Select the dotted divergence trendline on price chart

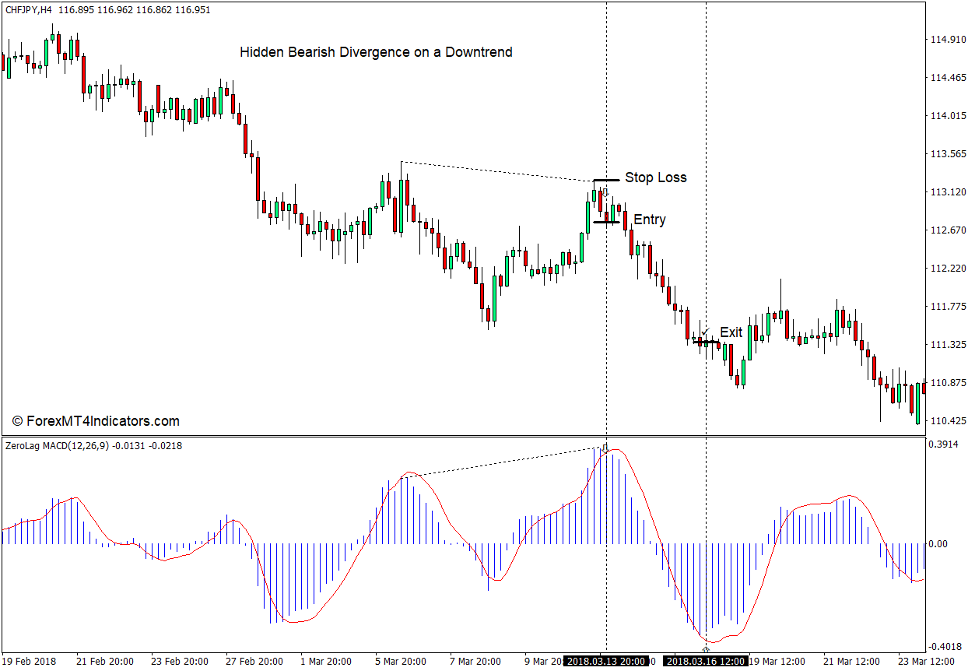(500, 170)
